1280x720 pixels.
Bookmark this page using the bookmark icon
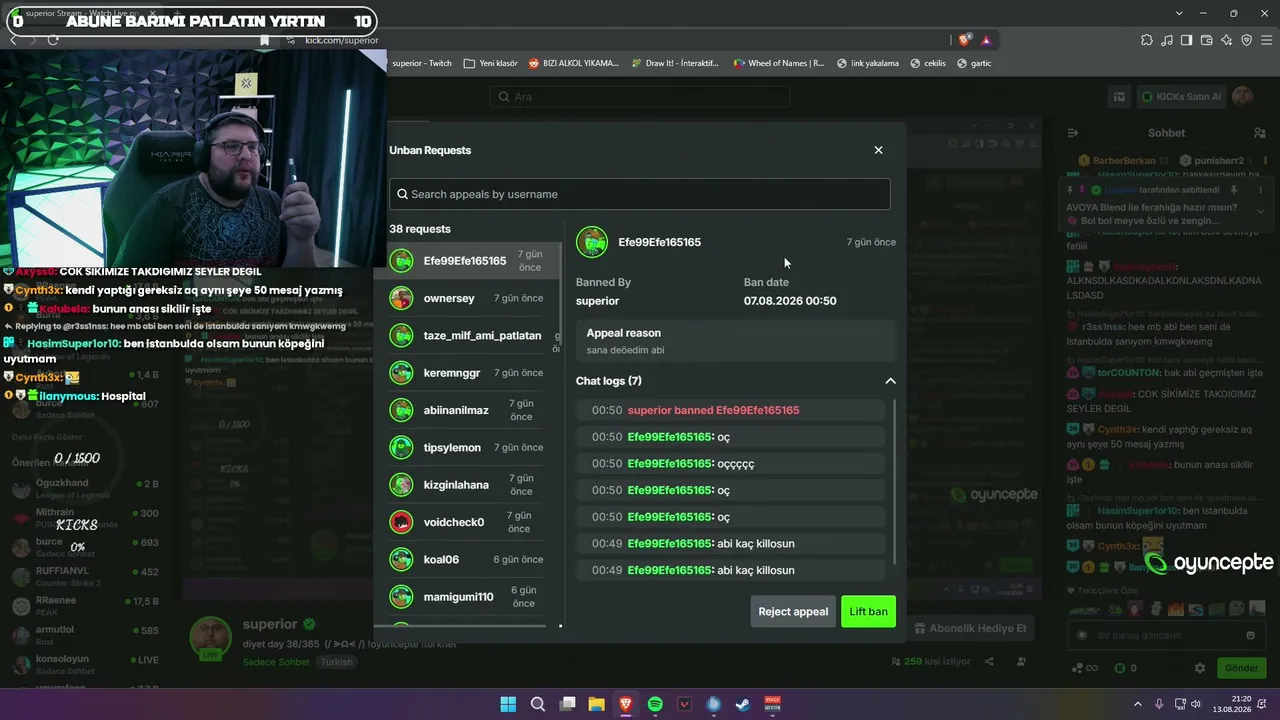coord(264,40)
